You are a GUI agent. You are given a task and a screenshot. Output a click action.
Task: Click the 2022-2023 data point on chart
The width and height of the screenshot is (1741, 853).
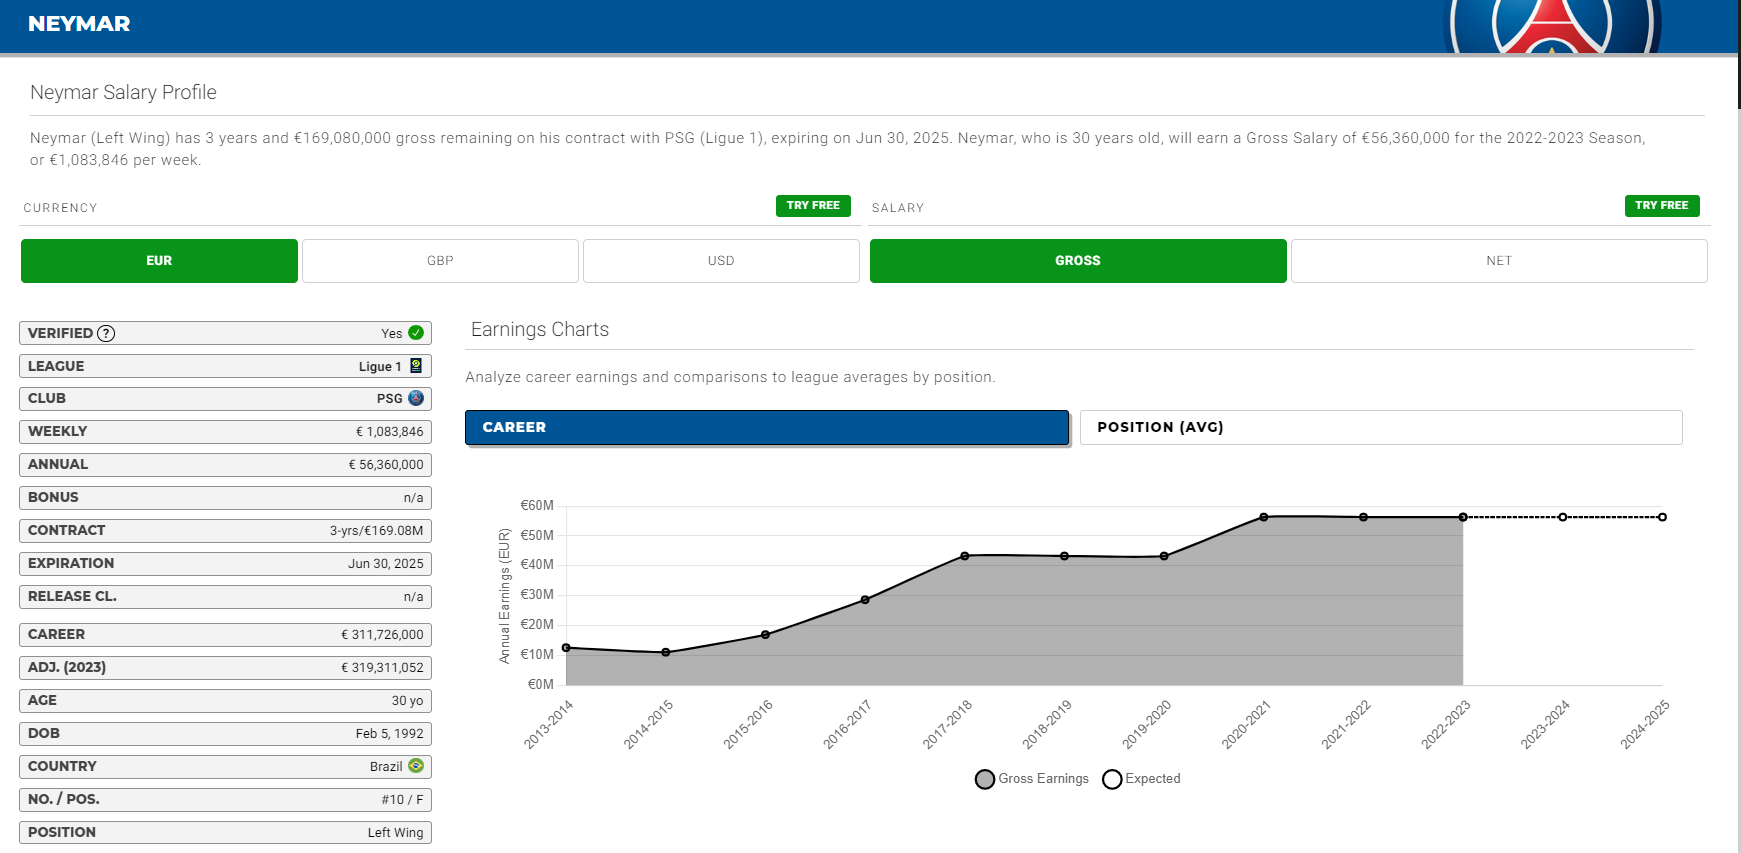1463,517
